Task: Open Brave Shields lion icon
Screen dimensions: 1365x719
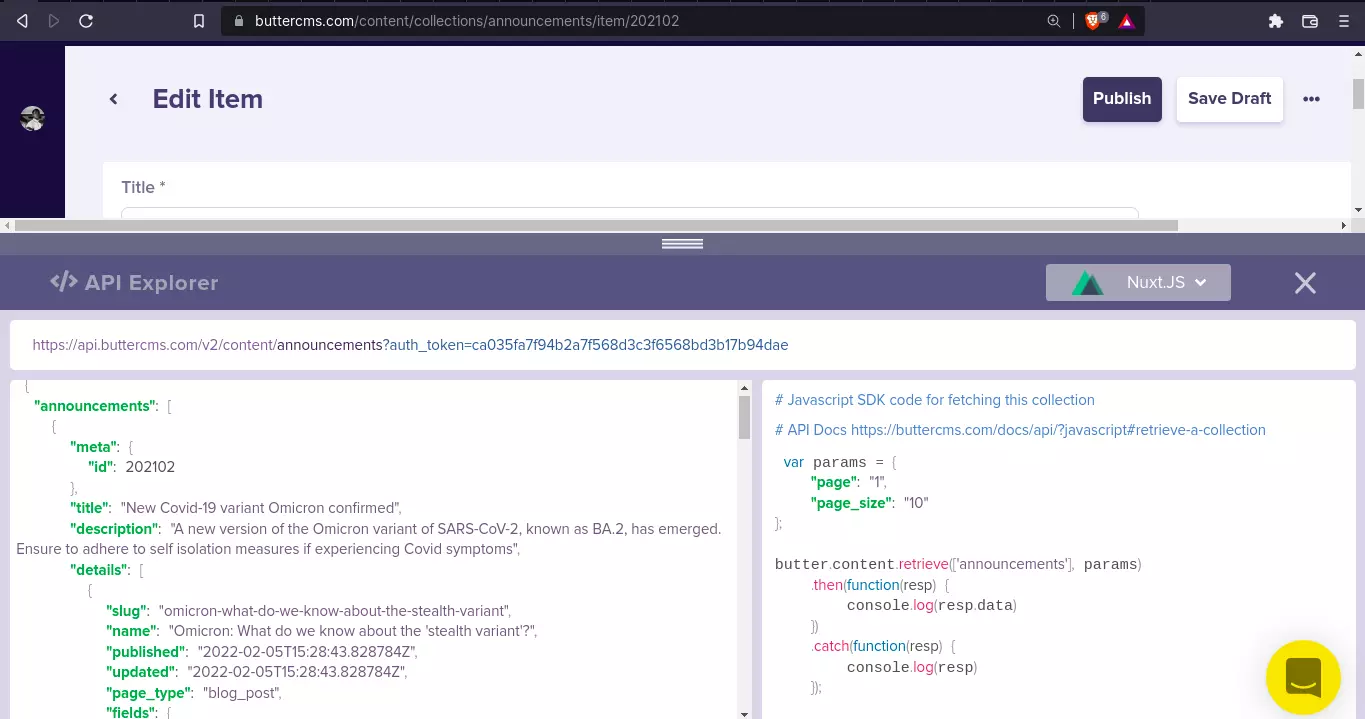Action: (1095, 20)
